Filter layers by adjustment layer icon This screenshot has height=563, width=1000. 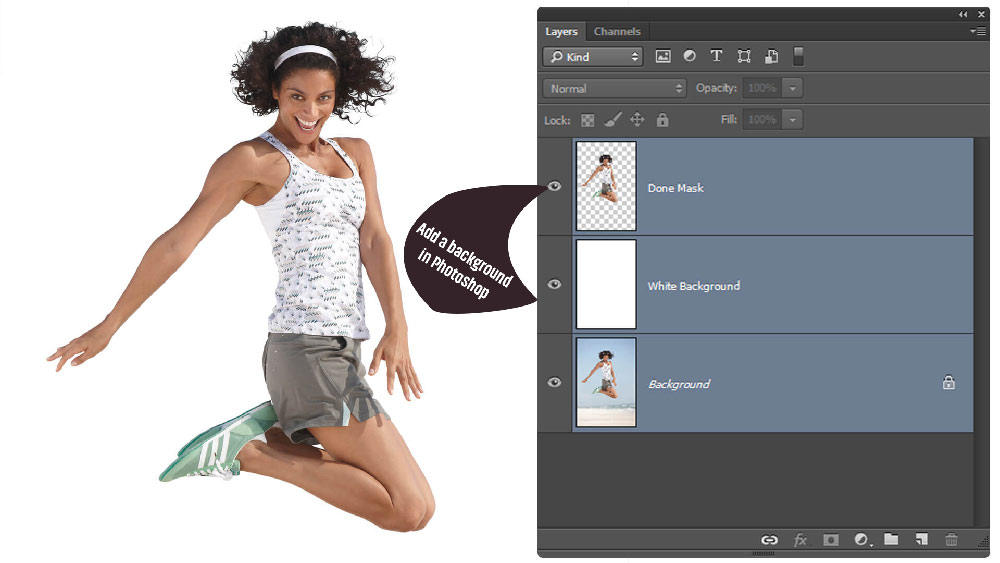(689, 56)
